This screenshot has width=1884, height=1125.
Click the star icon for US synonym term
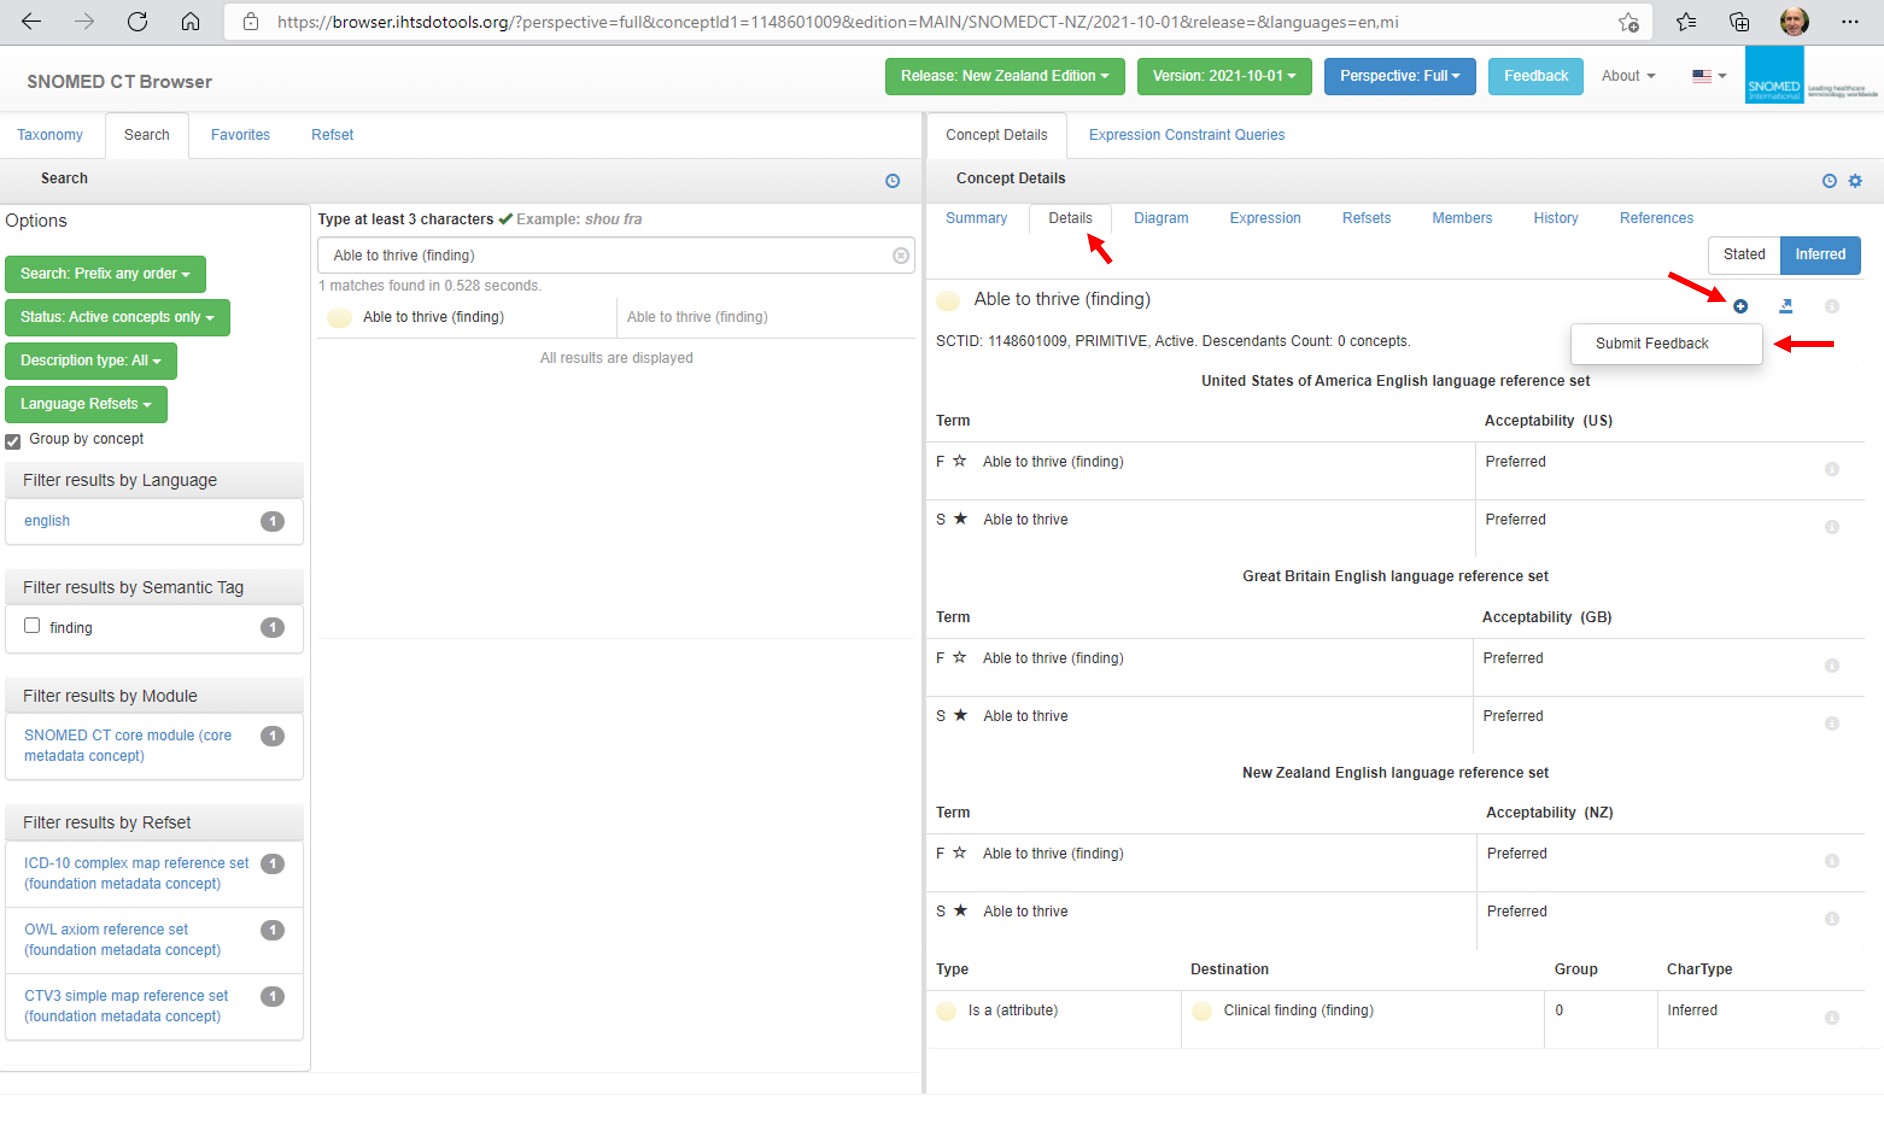960,519
